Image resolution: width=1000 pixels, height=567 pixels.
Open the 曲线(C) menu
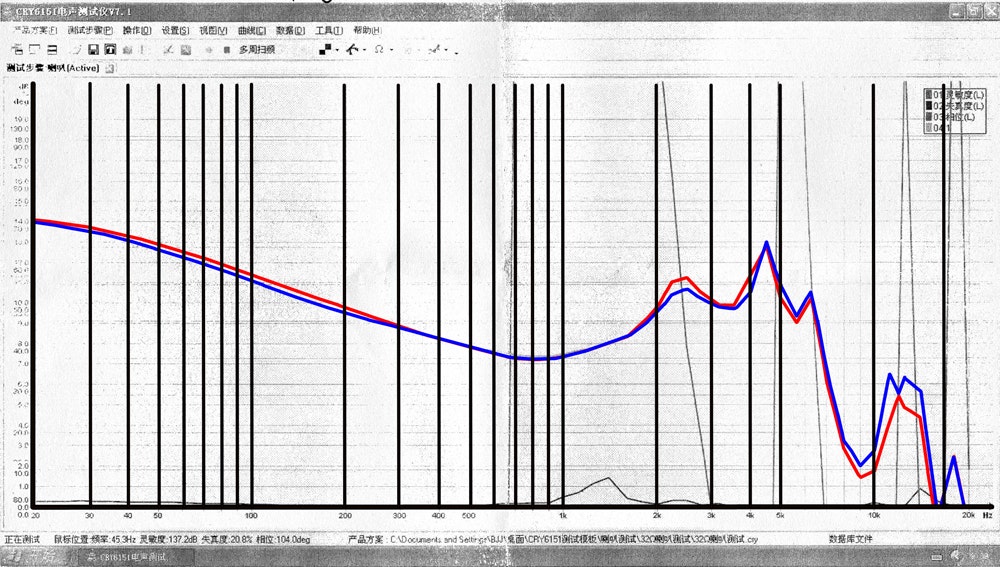point(252,30)
